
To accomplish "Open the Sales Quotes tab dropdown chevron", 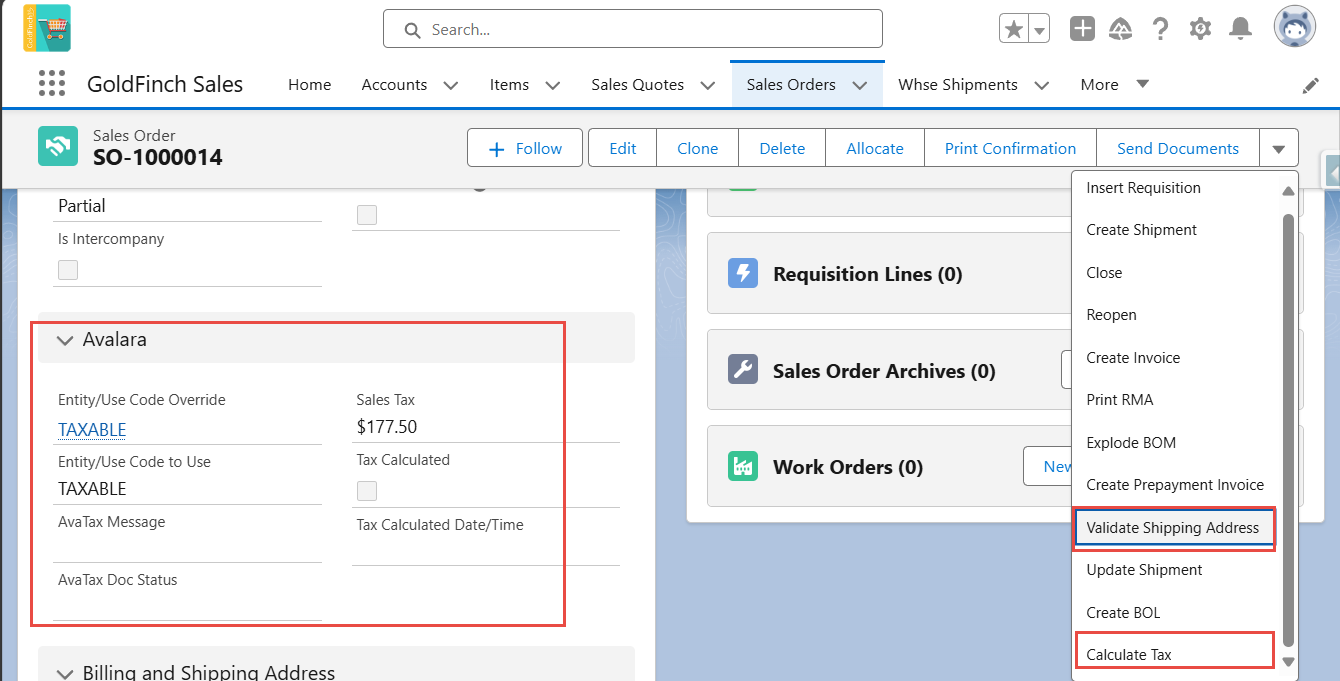I will [x=708, y=86].
